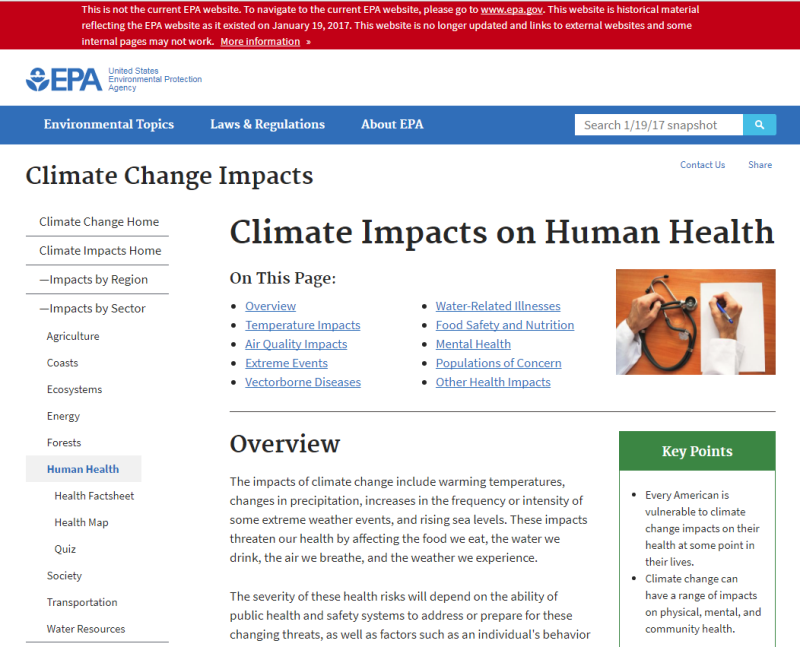Select Impacts by Region in sidebar
This screenshot has width=800, height=647.
pos(96,279)
